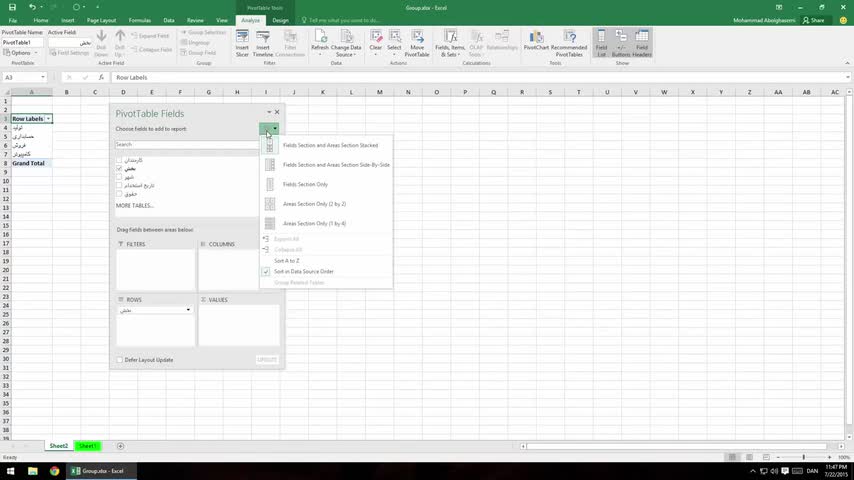The height and width of the screenshot is (480, 854).
Task: Click Clear PivotTable icon
Action: (376, 44)
